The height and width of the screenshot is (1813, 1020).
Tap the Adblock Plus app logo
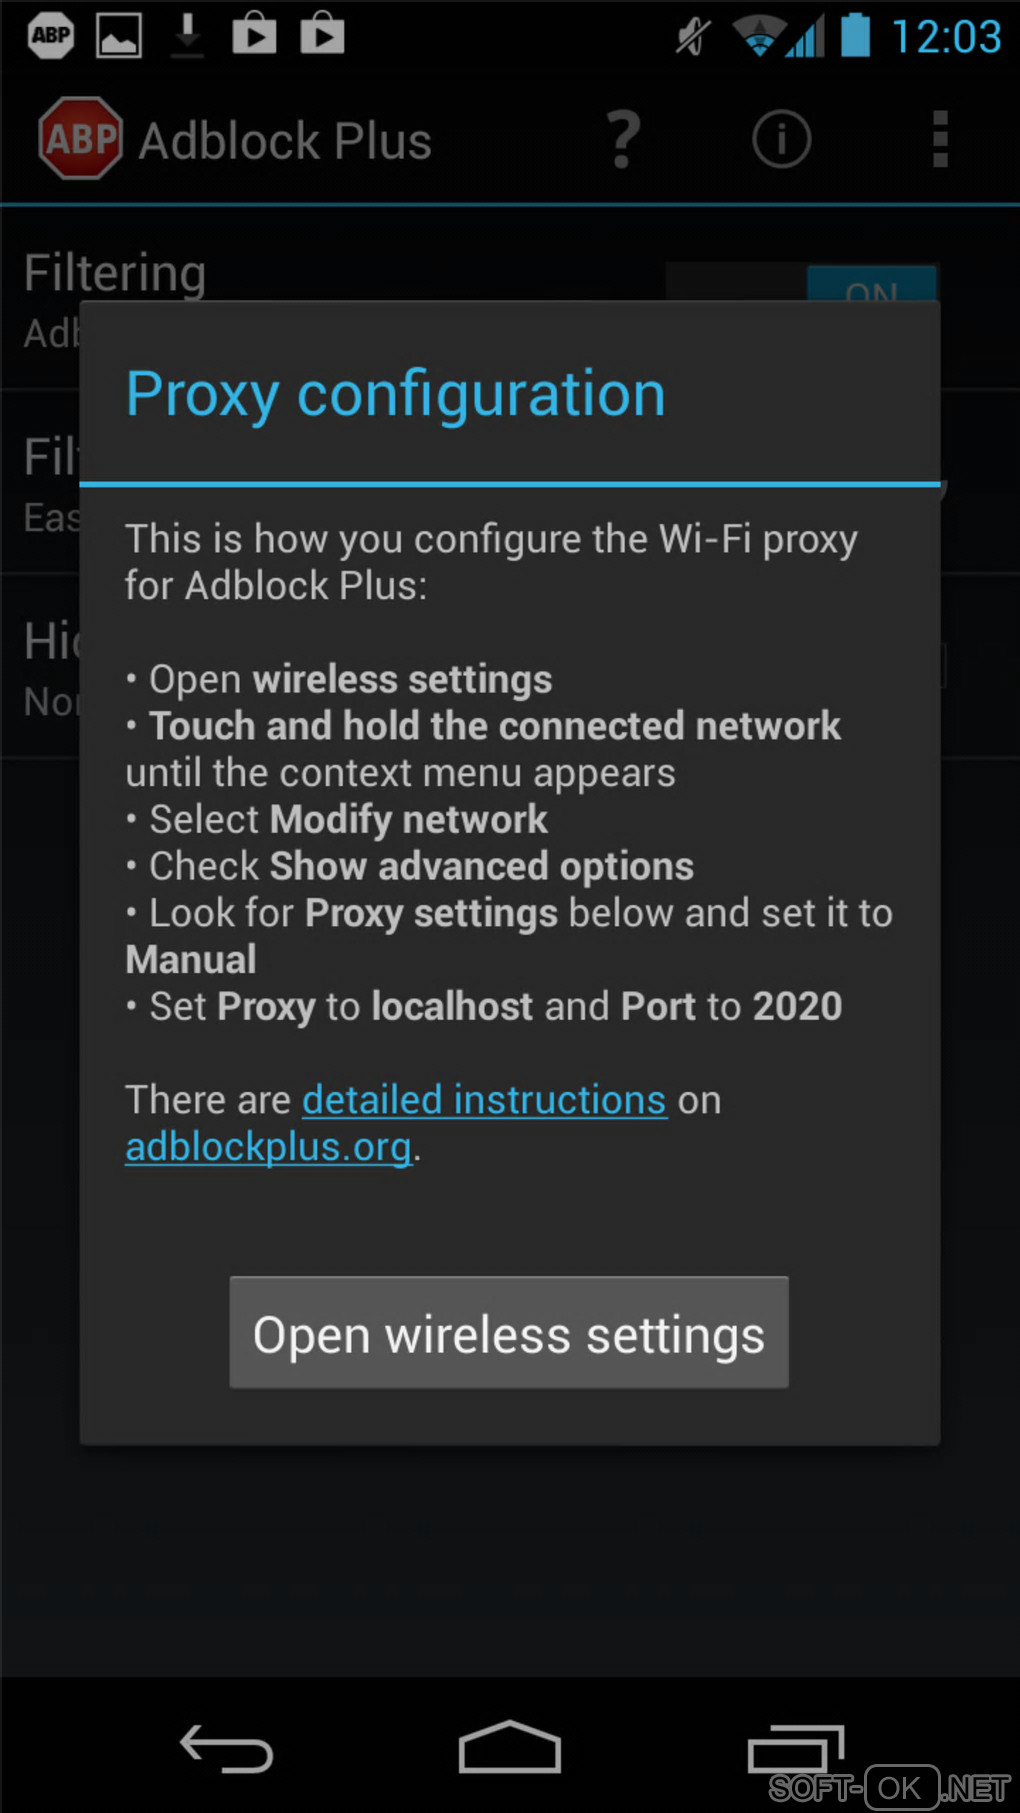tap(80, 139)
